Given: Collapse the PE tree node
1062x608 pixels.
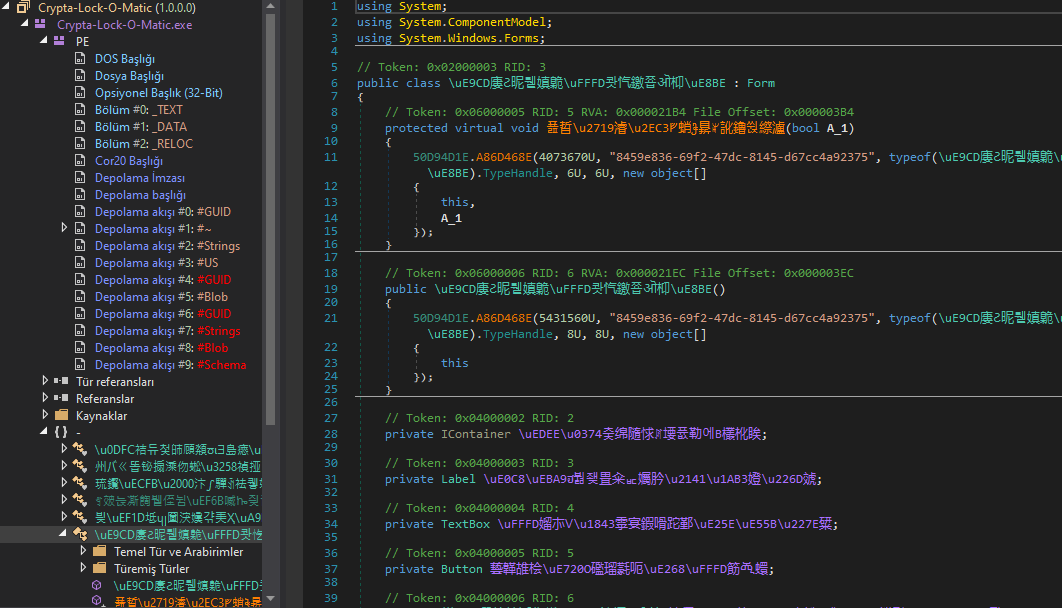Looking at the screenshot, I should 44,41.
